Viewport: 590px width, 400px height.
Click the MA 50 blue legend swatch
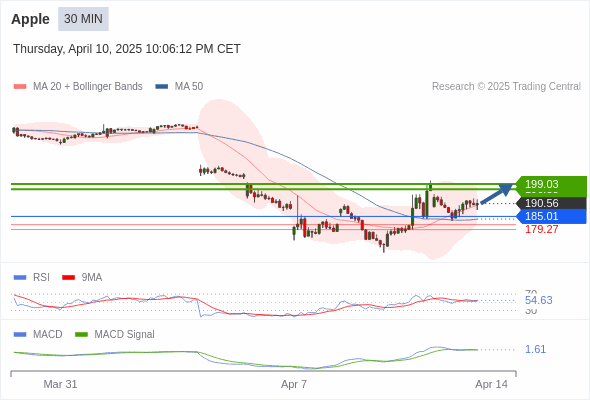pyautogui.click(x=161, y=87)
